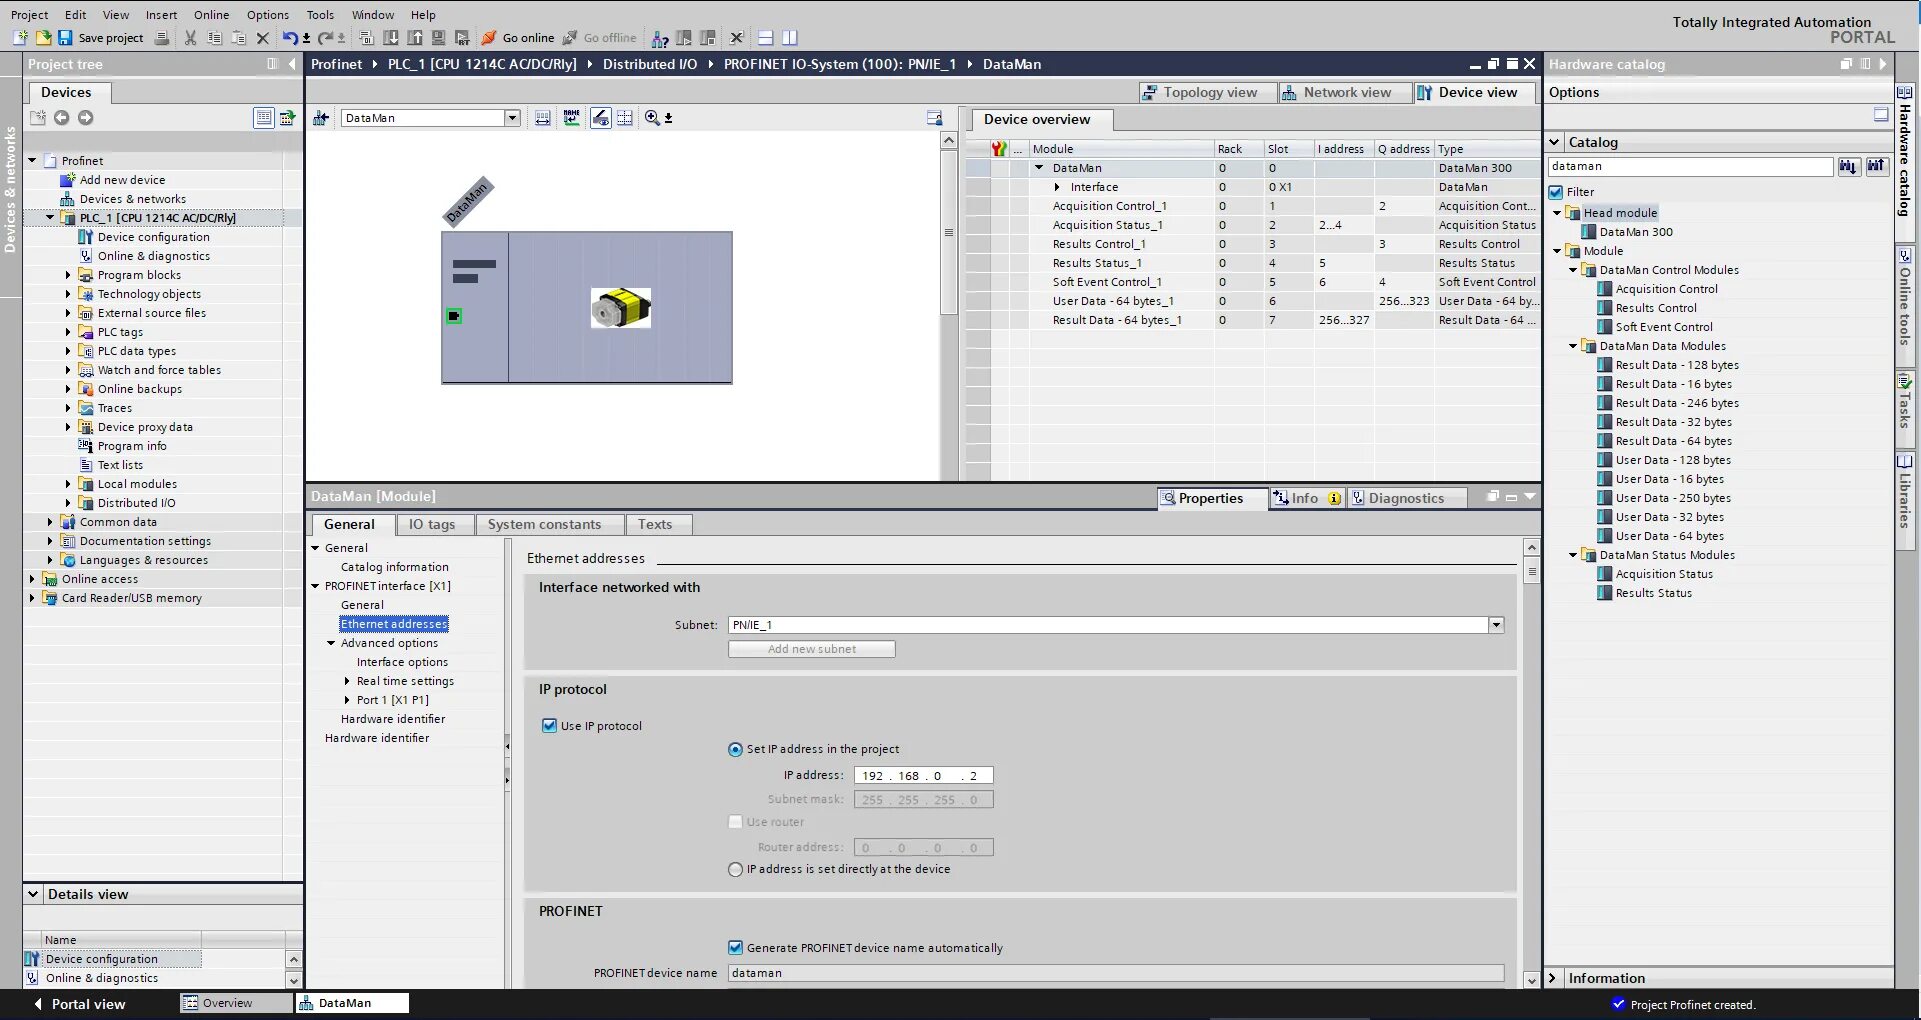Viewport: 1921px width, 1020px height.
Task: Click Add new device in tree
Action: (122, 180)
